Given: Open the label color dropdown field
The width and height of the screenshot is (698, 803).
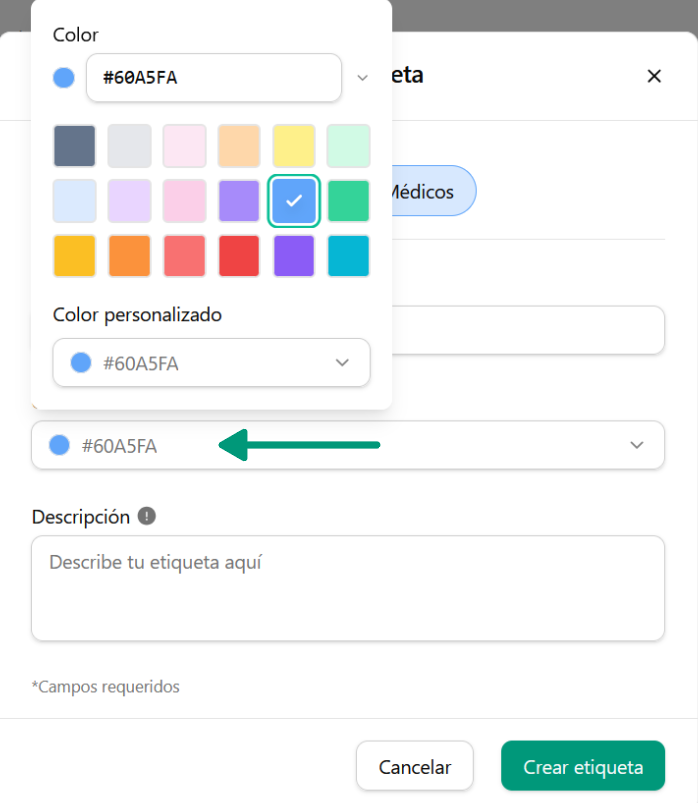Looking at the screenshot, I should click(347, 445).
